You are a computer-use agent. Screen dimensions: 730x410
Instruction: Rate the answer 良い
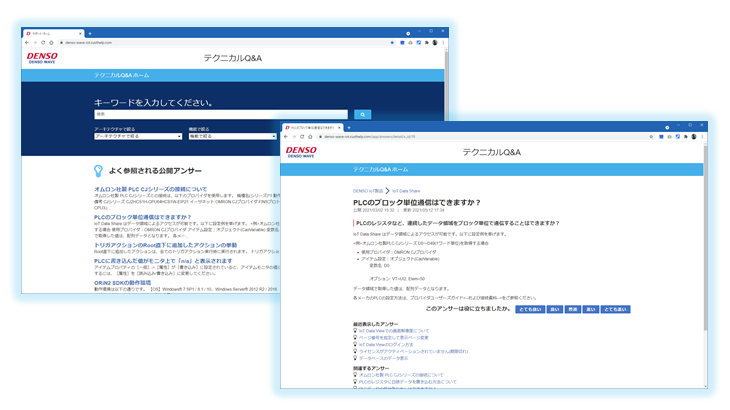click(x=554, y=309)
